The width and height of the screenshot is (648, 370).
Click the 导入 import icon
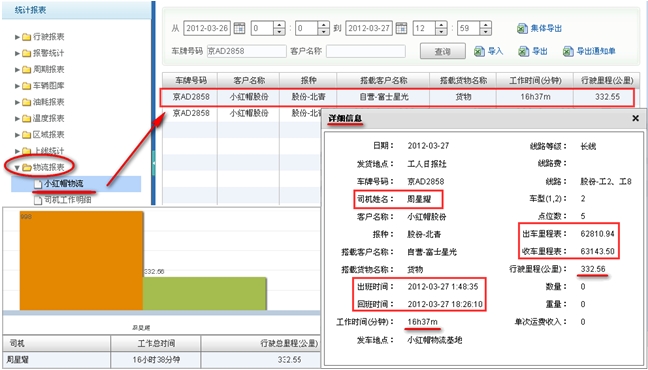coord(479,51)
